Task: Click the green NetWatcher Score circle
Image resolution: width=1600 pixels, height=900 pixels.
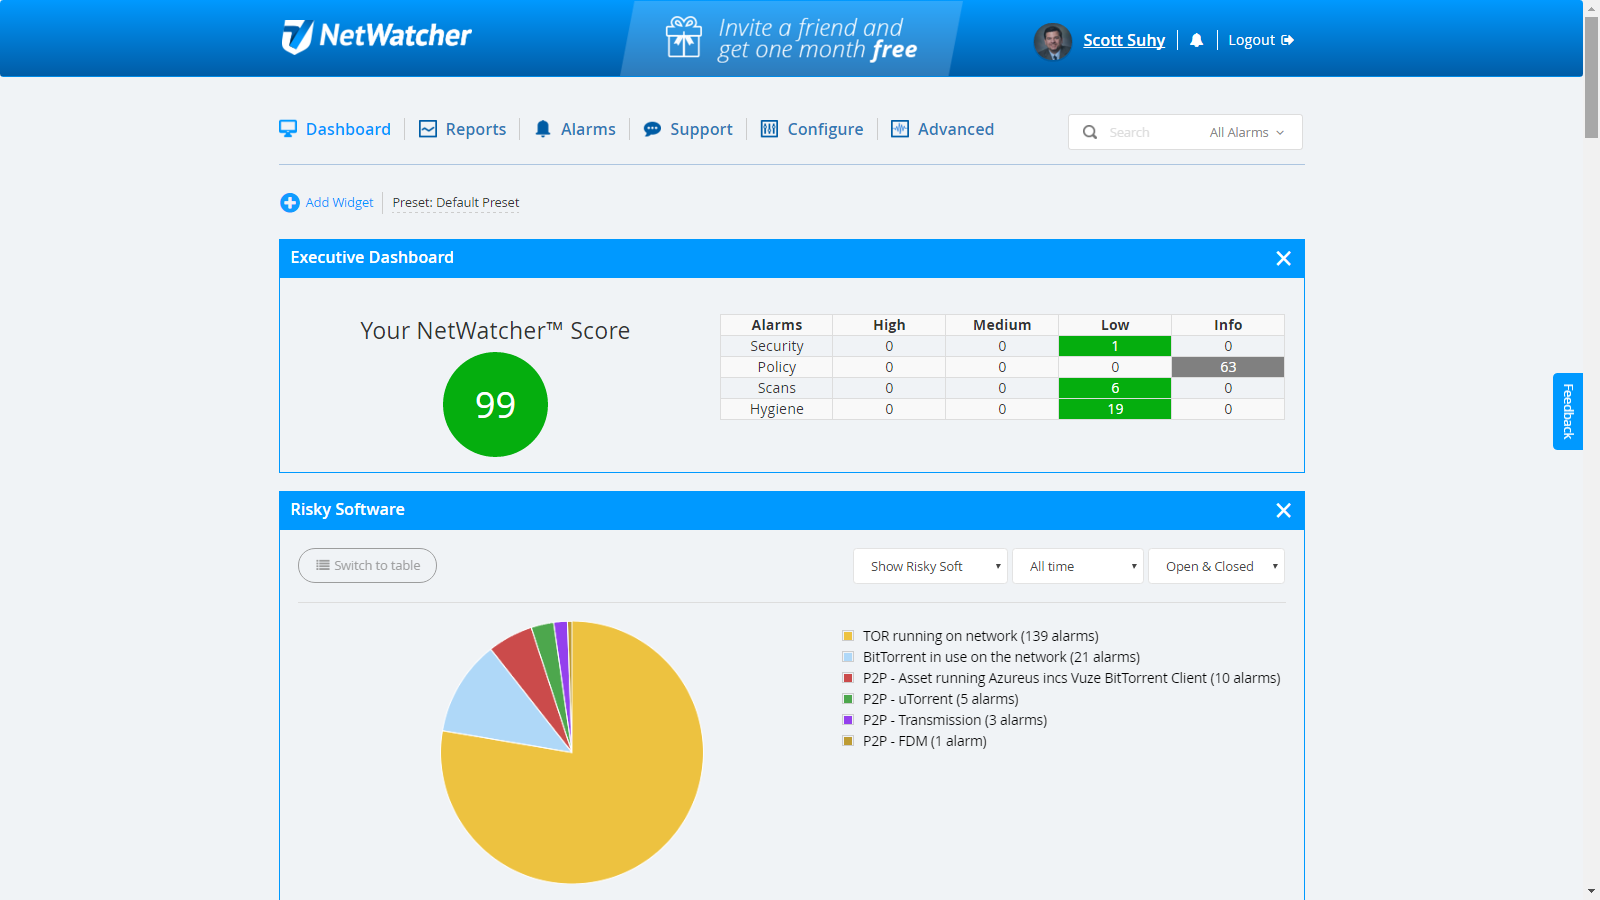Action: tap(495, 404)
